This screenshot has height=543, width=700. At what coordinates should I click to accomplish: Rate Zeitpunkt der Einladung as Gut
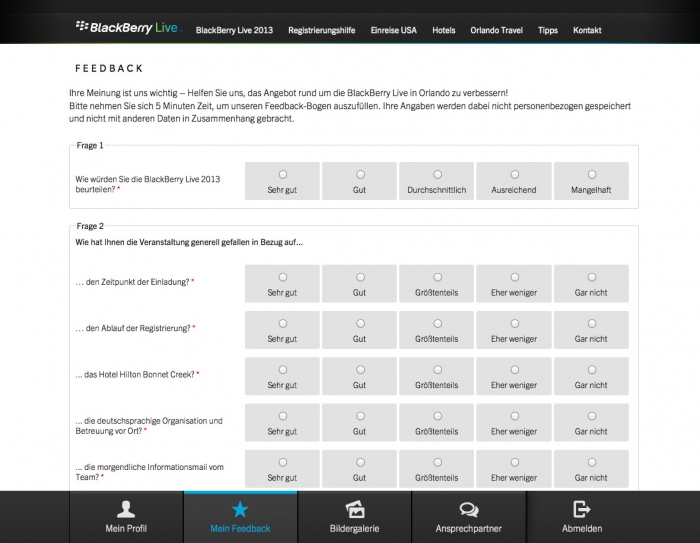tap(360, 277)
